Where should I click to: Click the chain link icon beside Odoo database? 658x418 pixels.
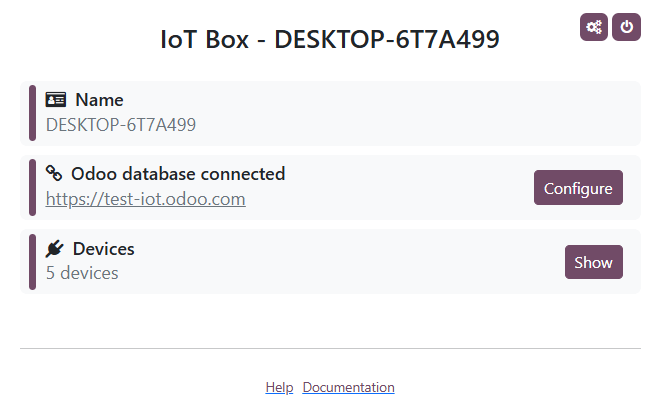(x=55, y=174)
